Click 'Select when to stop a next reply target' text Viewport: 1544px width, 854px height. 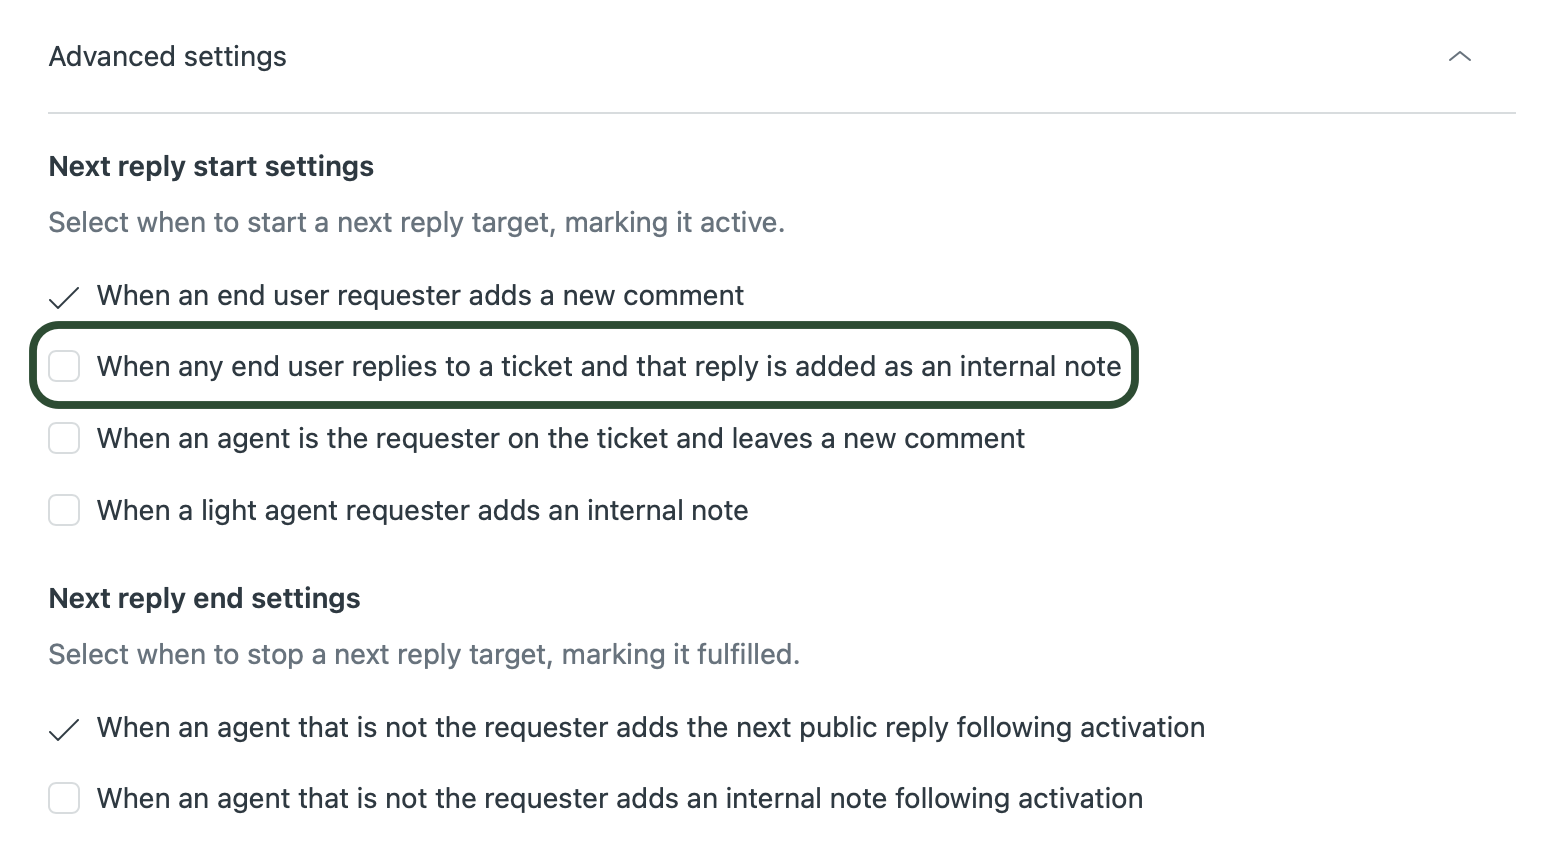tap(424, 654)
